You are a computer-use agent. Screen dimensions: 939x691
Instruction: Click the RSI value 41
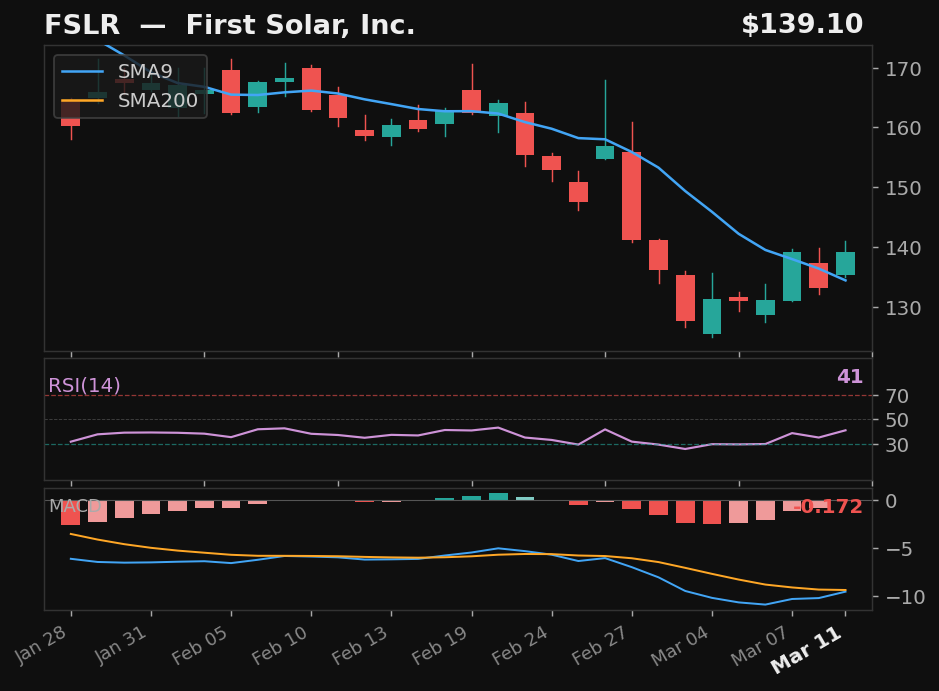pos(850,377)
